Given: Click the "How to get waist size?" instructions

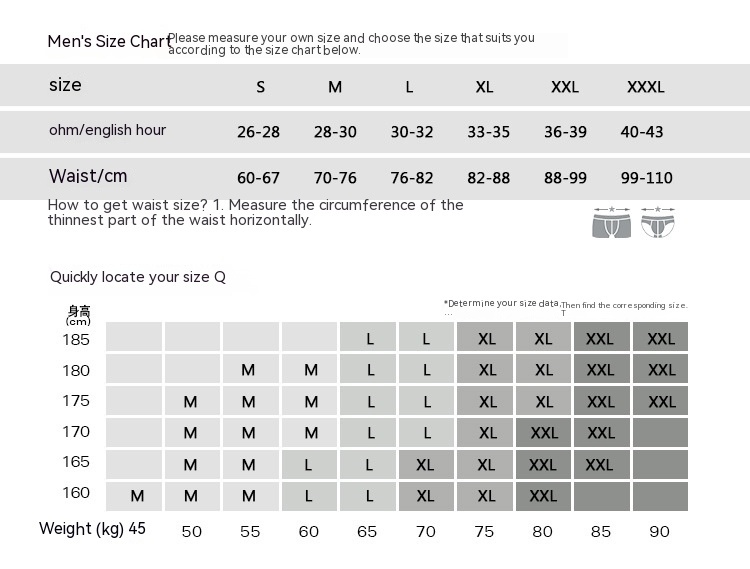Looking at the screenshot, I should click(255, 212).
